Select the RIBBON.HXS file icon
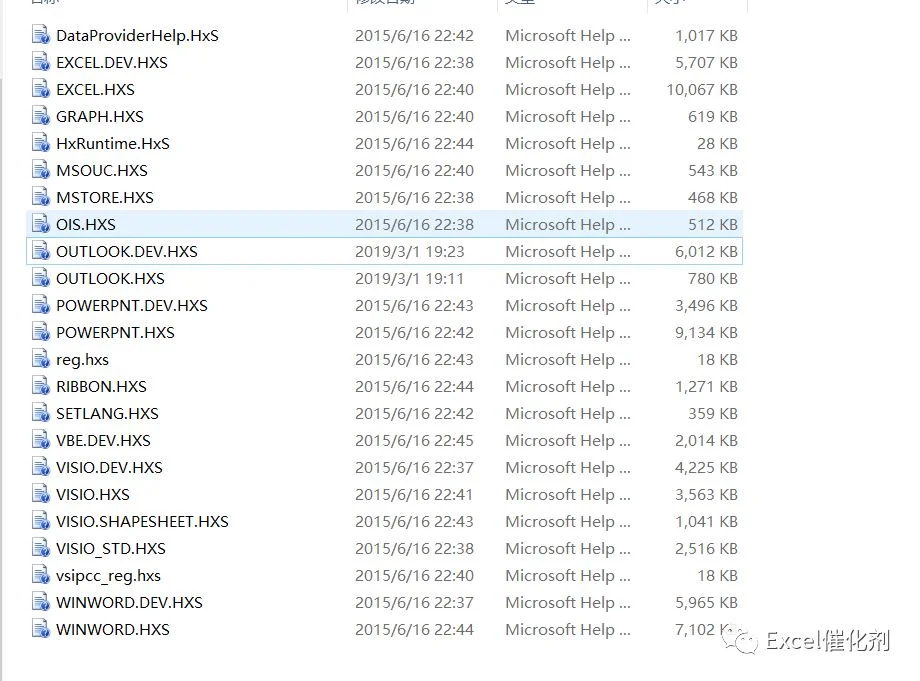 [41, 386]
